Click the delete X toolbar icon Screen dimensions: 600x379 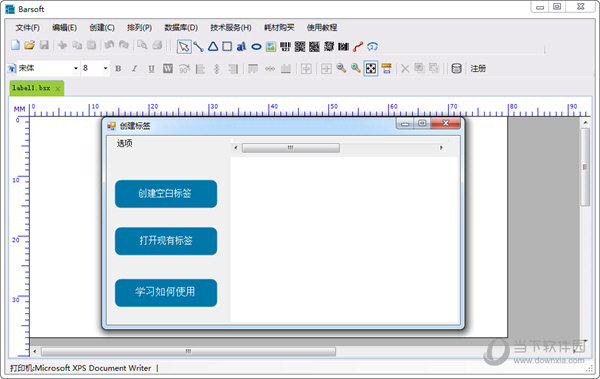(405, 69)
